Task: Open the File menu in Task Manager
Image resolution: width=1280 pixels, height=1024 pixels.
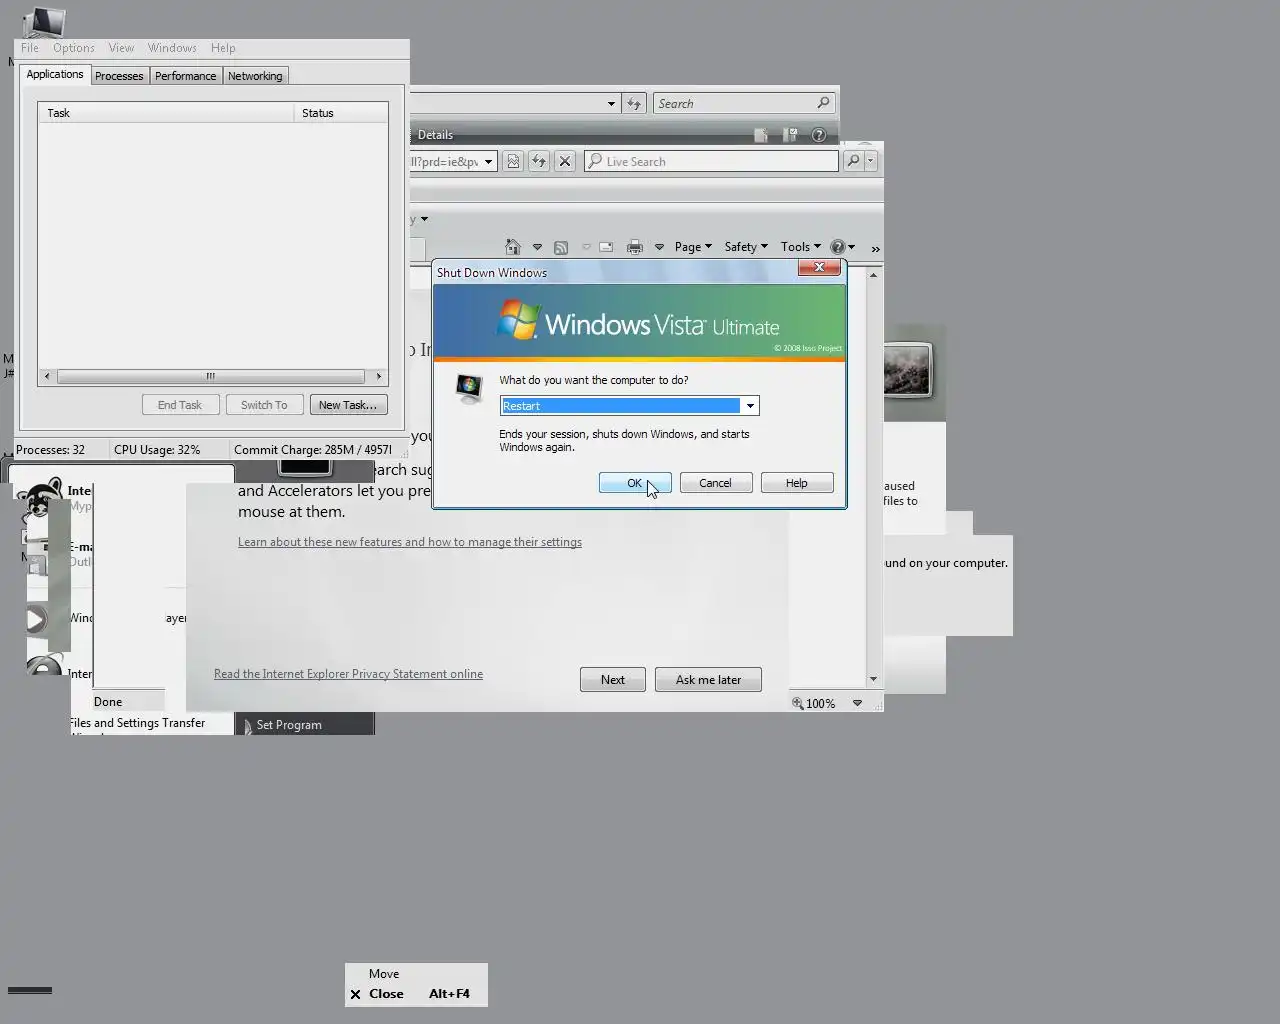Action: tap(30, 48)
